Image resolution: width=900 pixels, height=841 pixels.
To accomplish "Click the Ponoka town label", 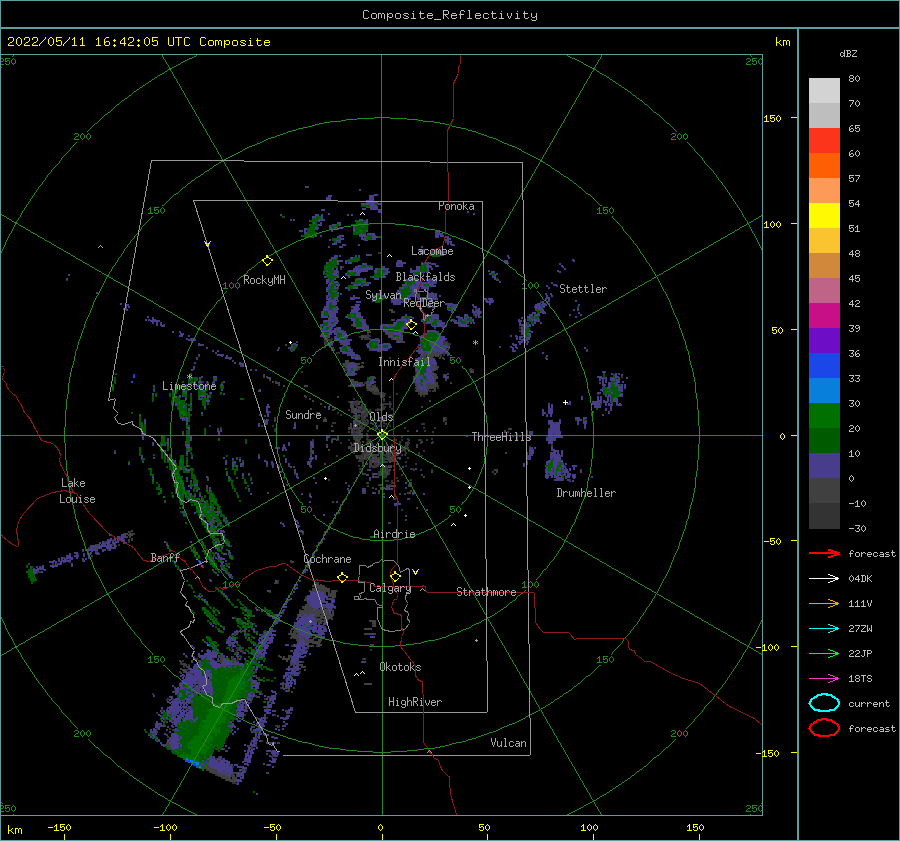I will click(x=456, y=206).
